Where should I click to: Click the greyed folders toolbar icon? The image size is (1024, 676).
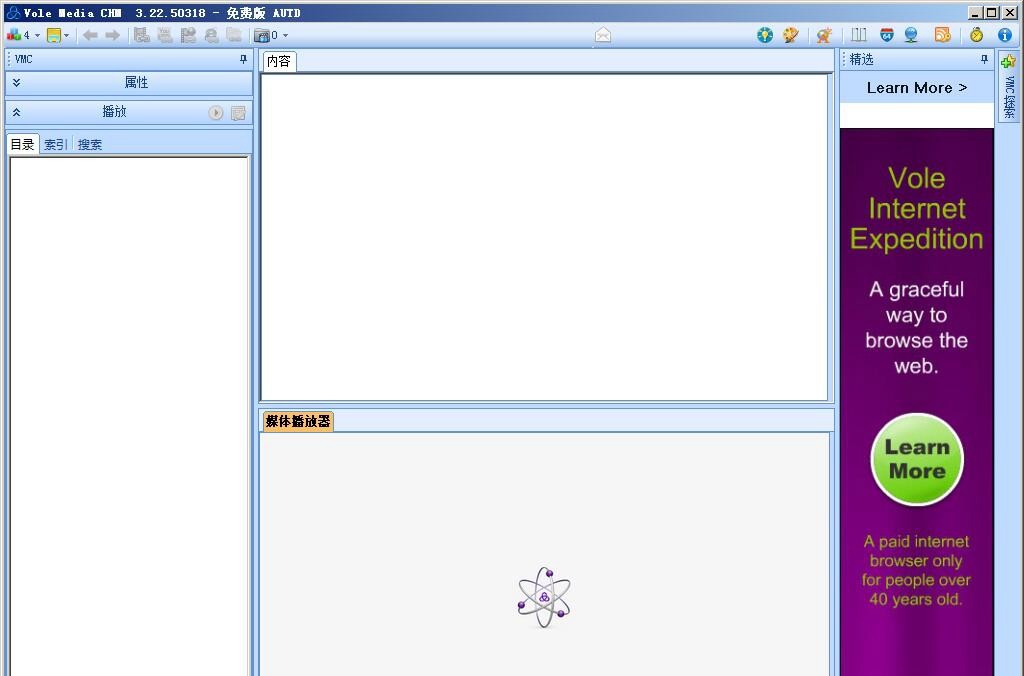pos(234,35)
